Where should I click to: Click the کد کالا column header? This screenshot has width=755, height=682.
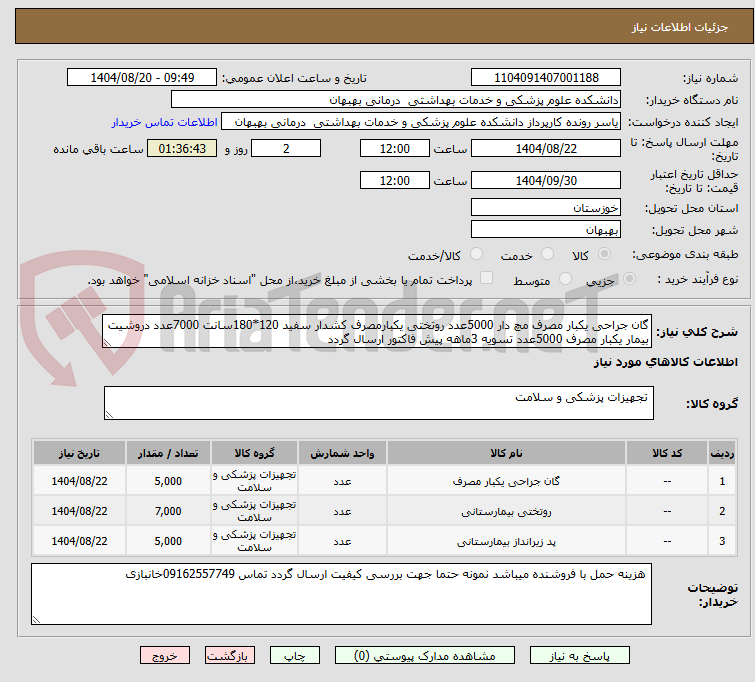coord(667,453)
